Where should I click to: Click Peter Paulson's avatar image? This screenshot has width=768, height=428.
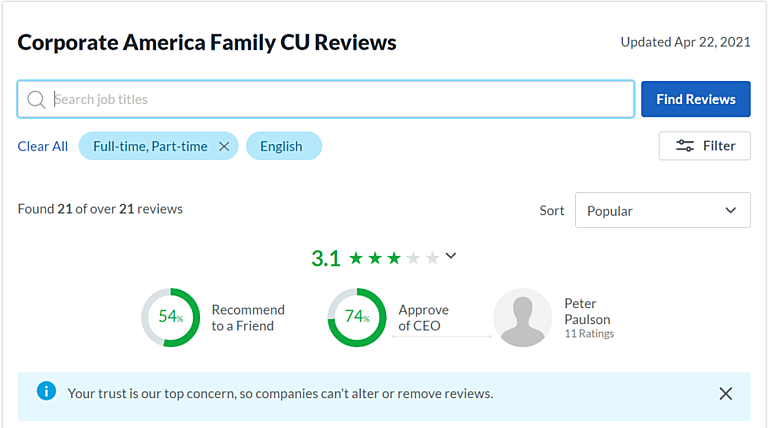[522, 318]
